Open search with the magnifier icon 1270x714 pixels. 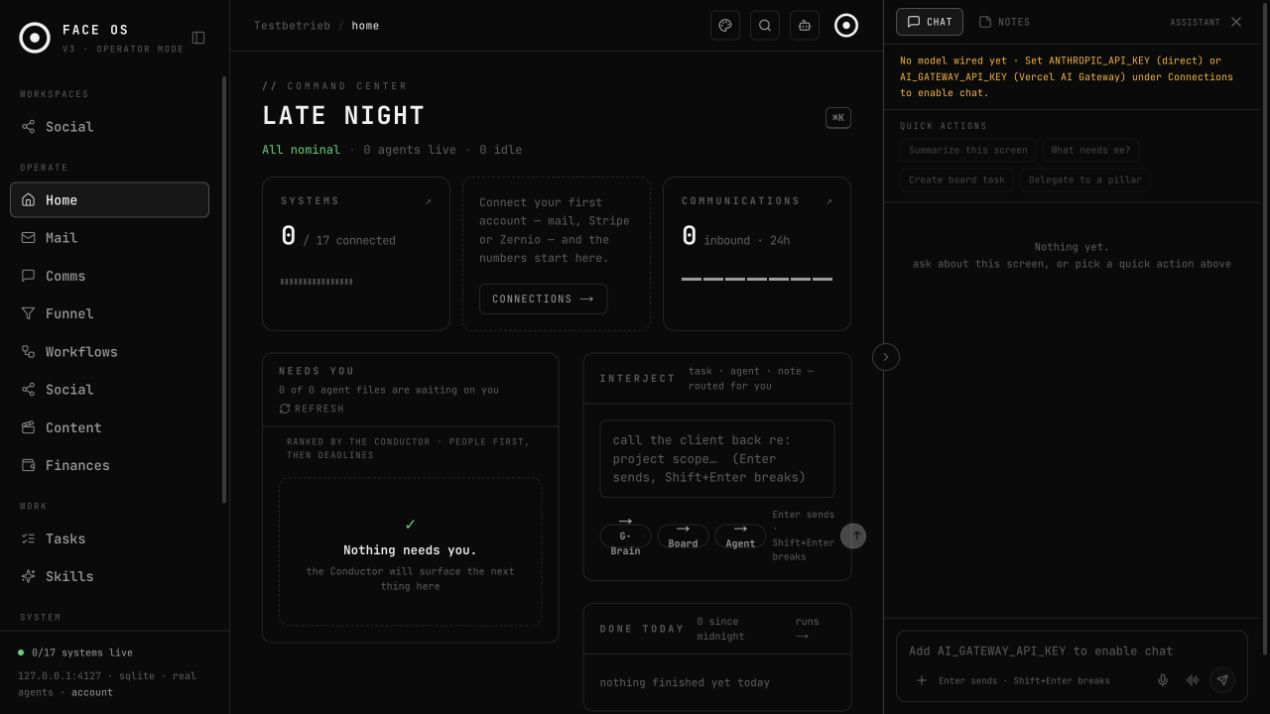tap(765, 26)
